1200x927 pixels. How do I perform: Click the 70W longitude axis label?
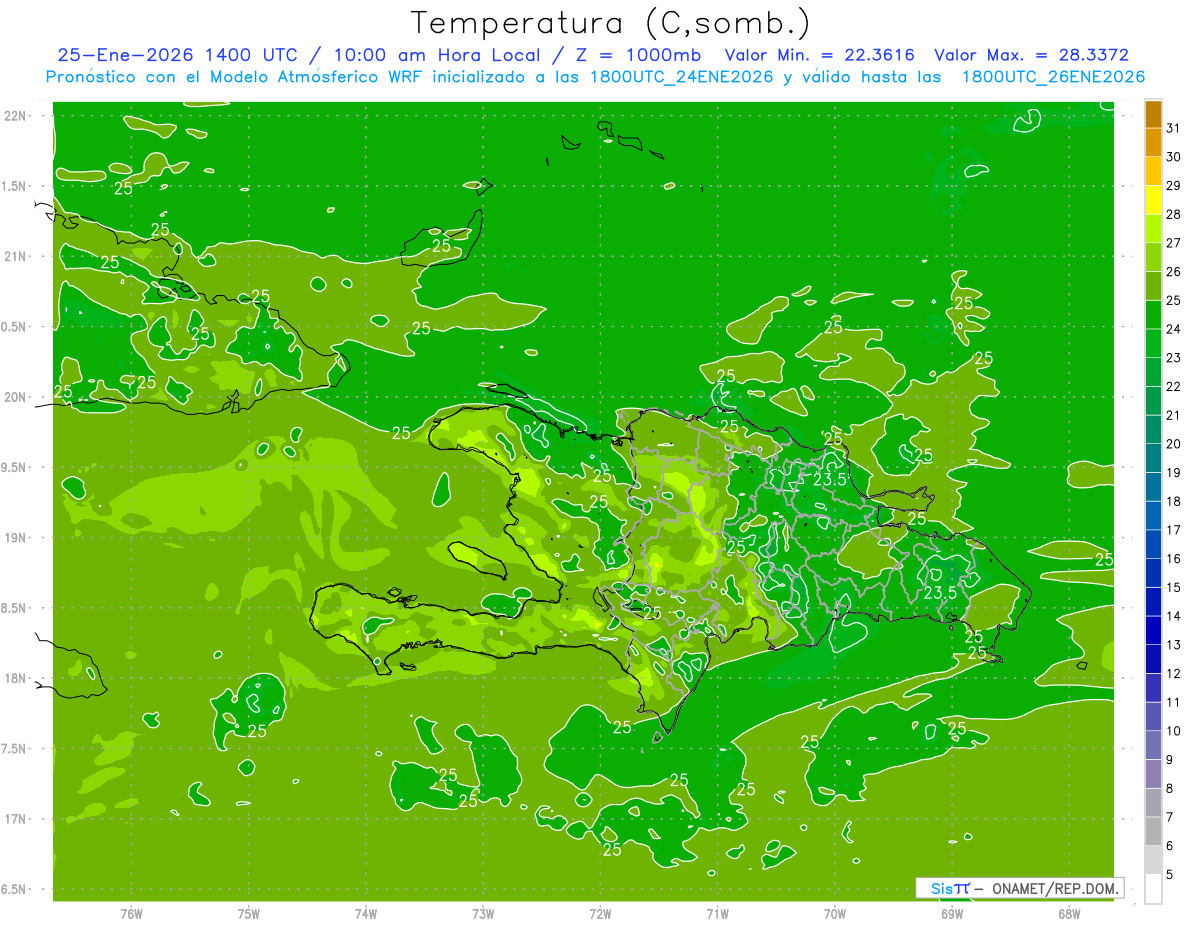pos(835,913)
